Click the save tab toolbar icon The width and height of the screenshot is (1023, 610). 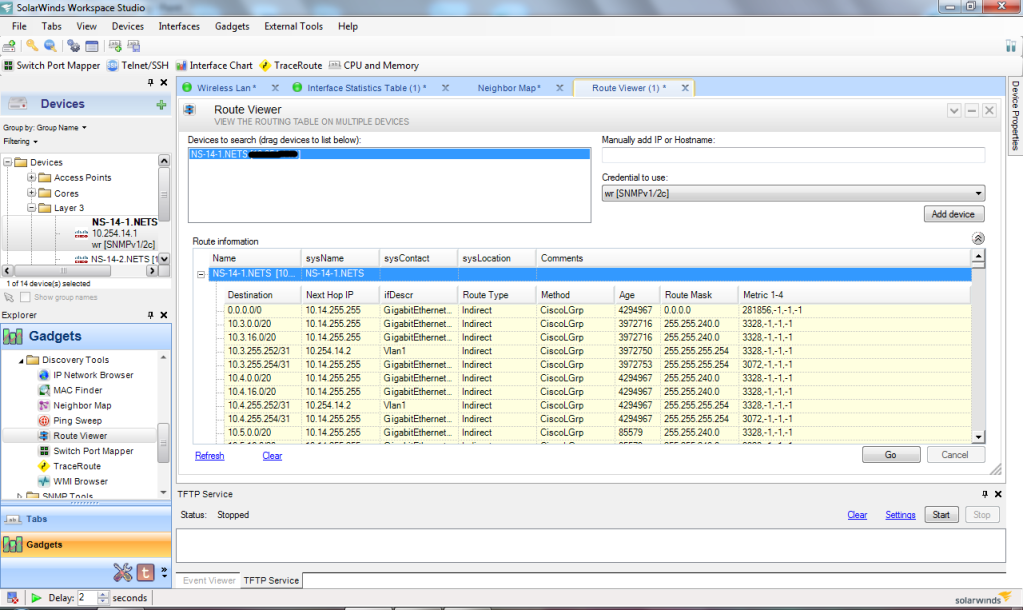coord(134,46)
